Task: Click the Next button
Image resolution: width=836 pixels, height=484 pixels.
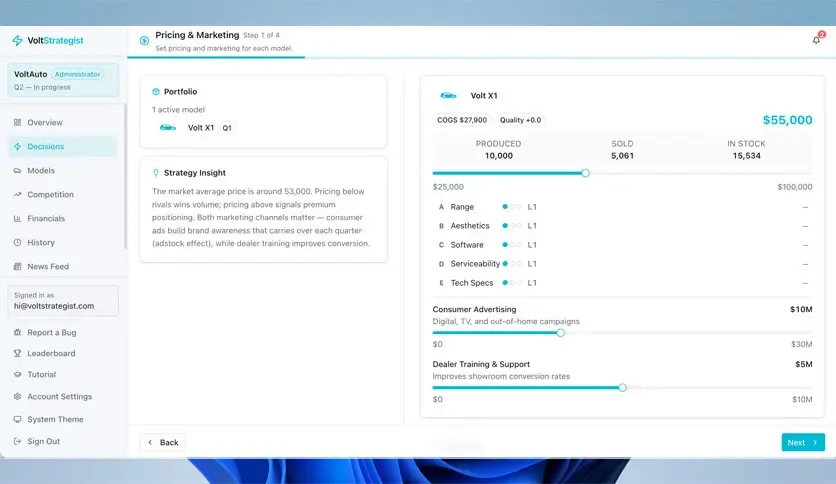Action: [x=803, y=442]
